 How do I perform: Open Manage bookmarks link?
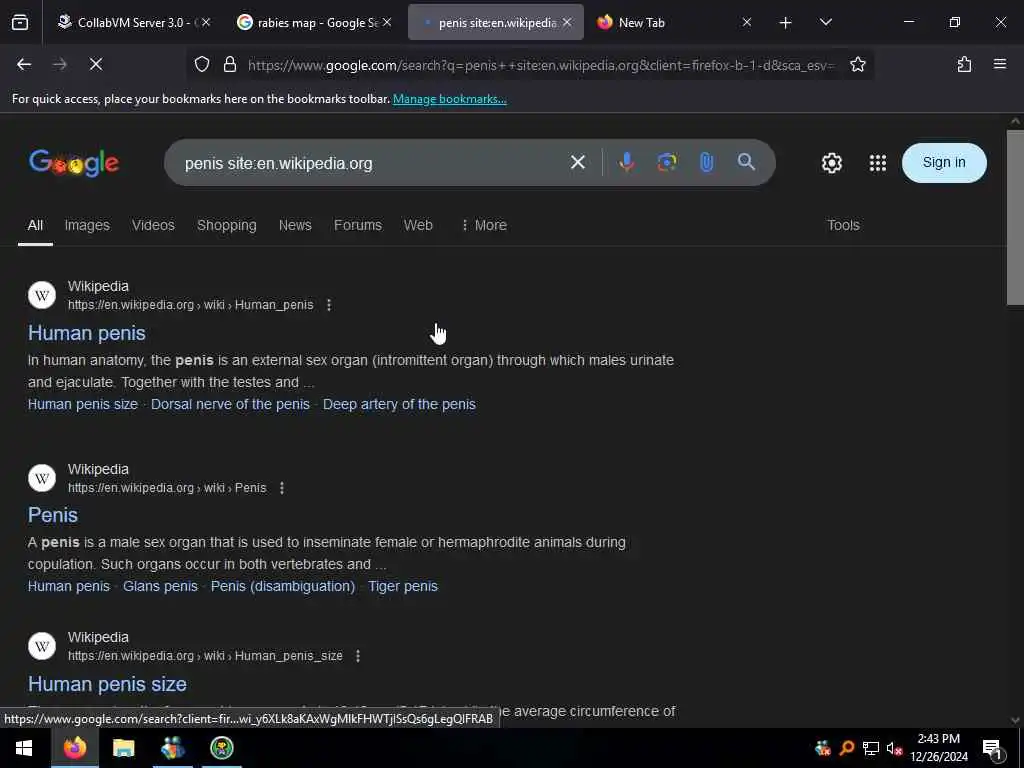tap(449, 99)
